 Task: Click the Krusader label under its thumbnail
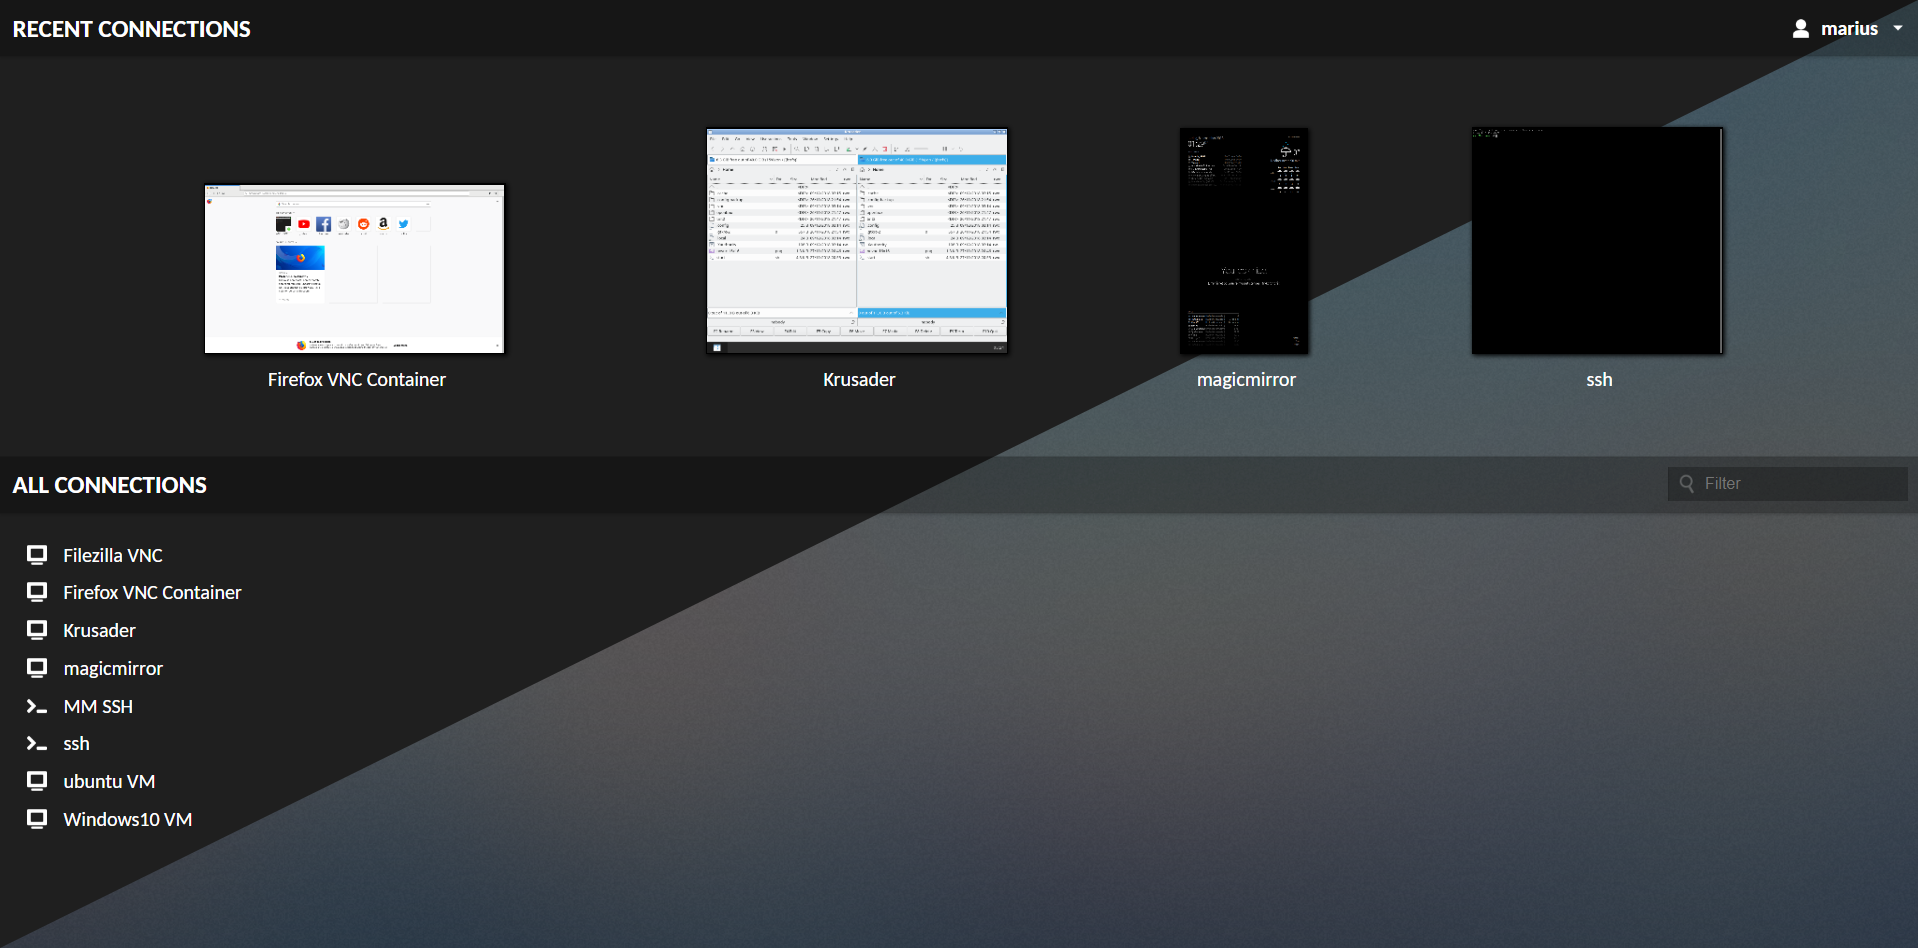point(859,380)
